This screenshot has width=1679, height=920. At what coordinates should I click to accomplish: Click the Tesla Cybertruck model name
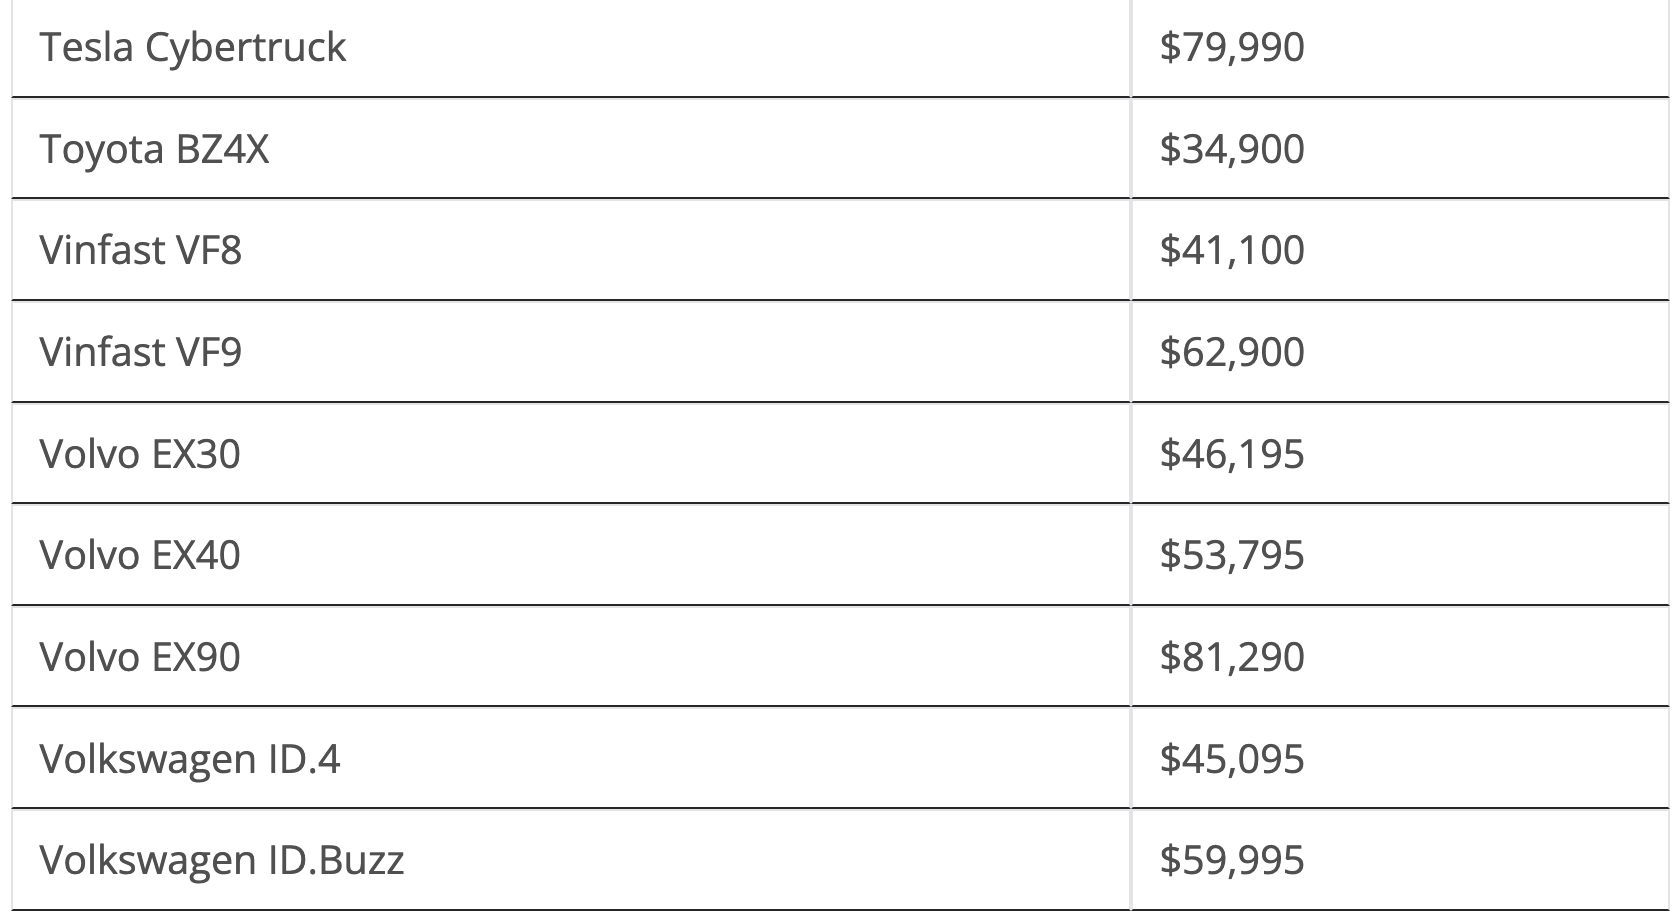(193, 48)
